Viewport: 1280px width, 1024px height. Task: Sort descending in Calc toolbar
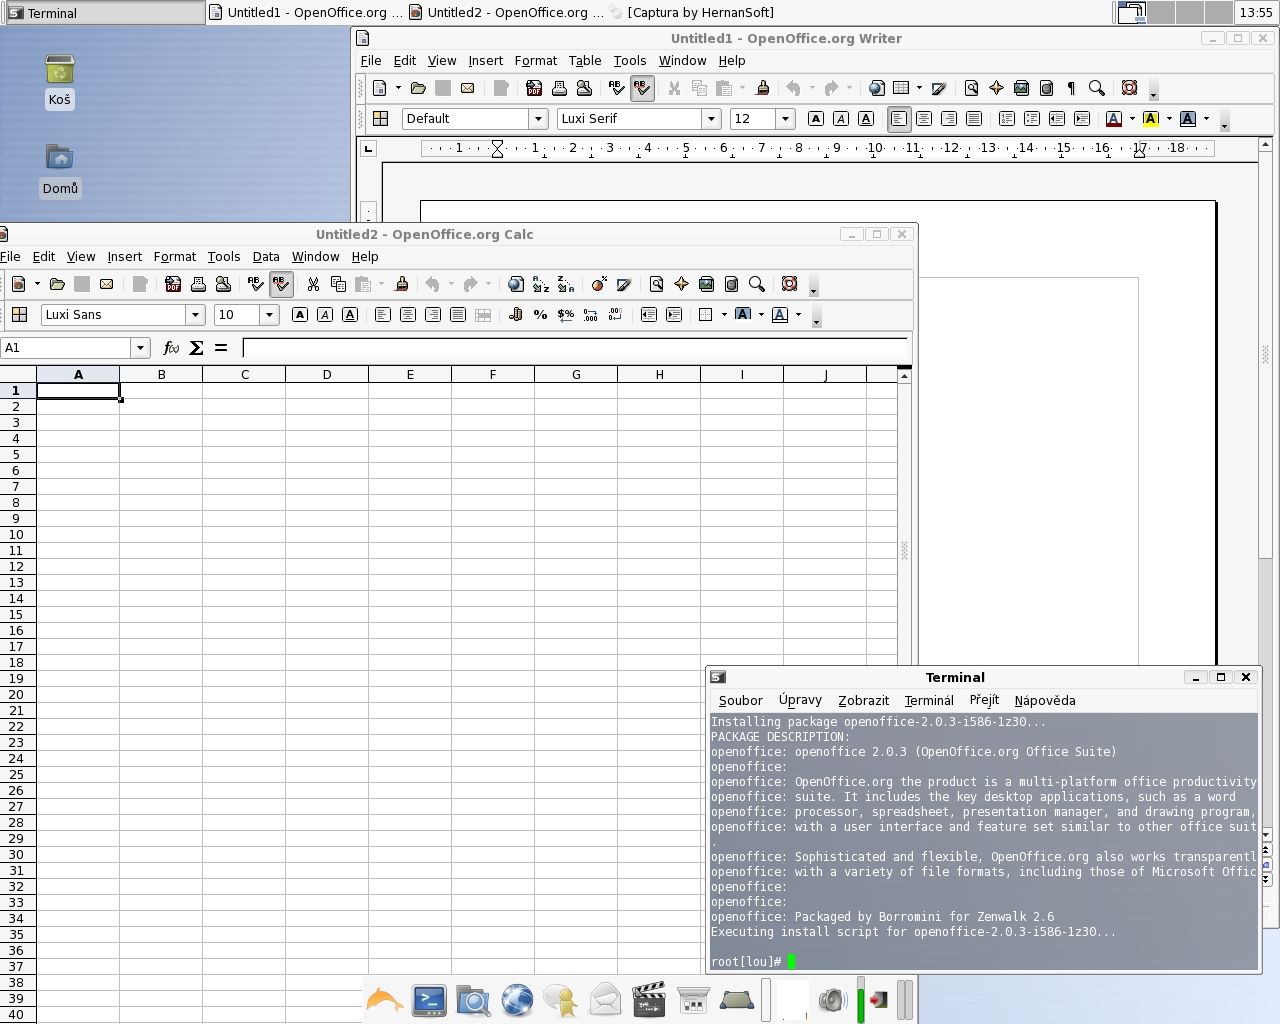(566, 284)
